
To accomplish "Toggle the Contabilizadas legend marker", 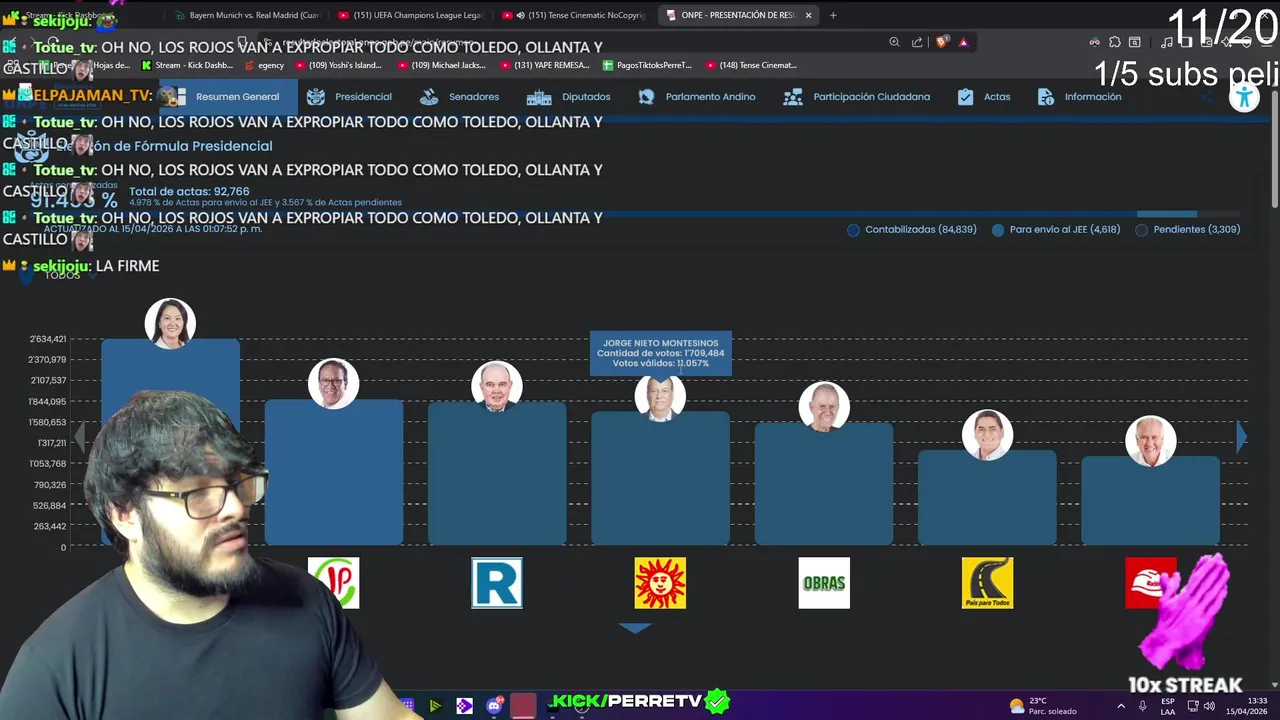I will coord(853,230).
